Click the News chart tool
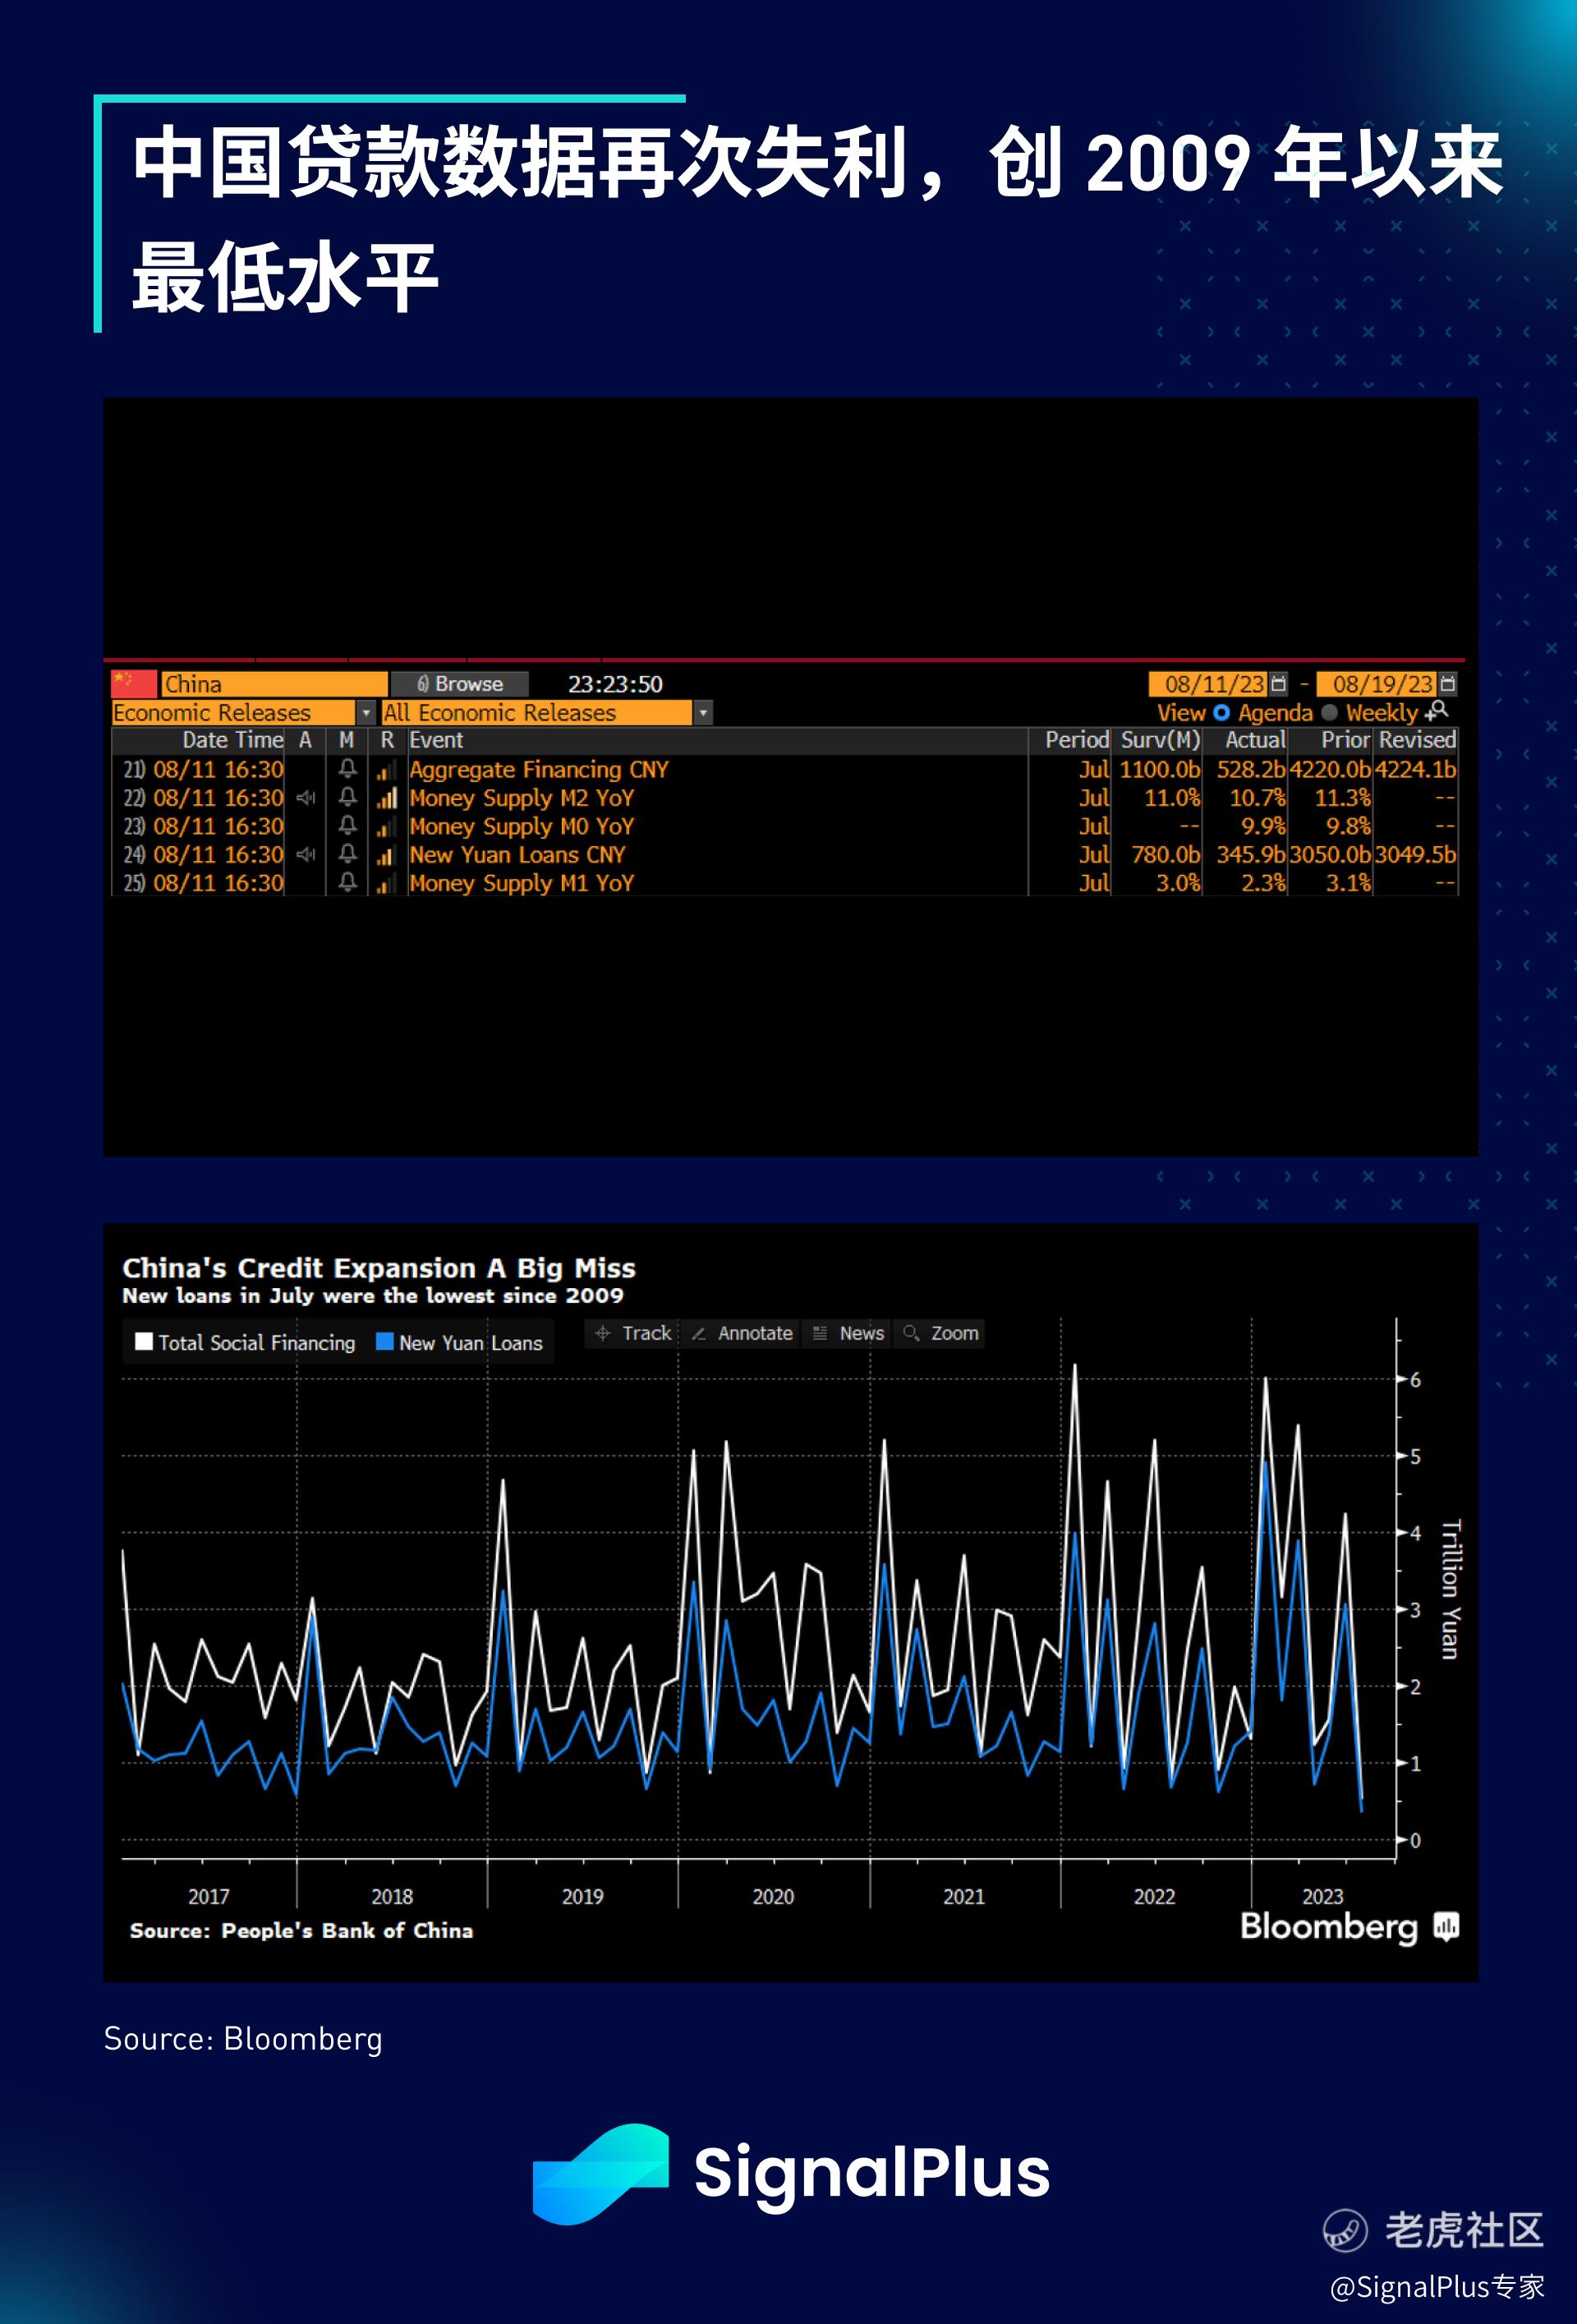 coord(848,1333)
